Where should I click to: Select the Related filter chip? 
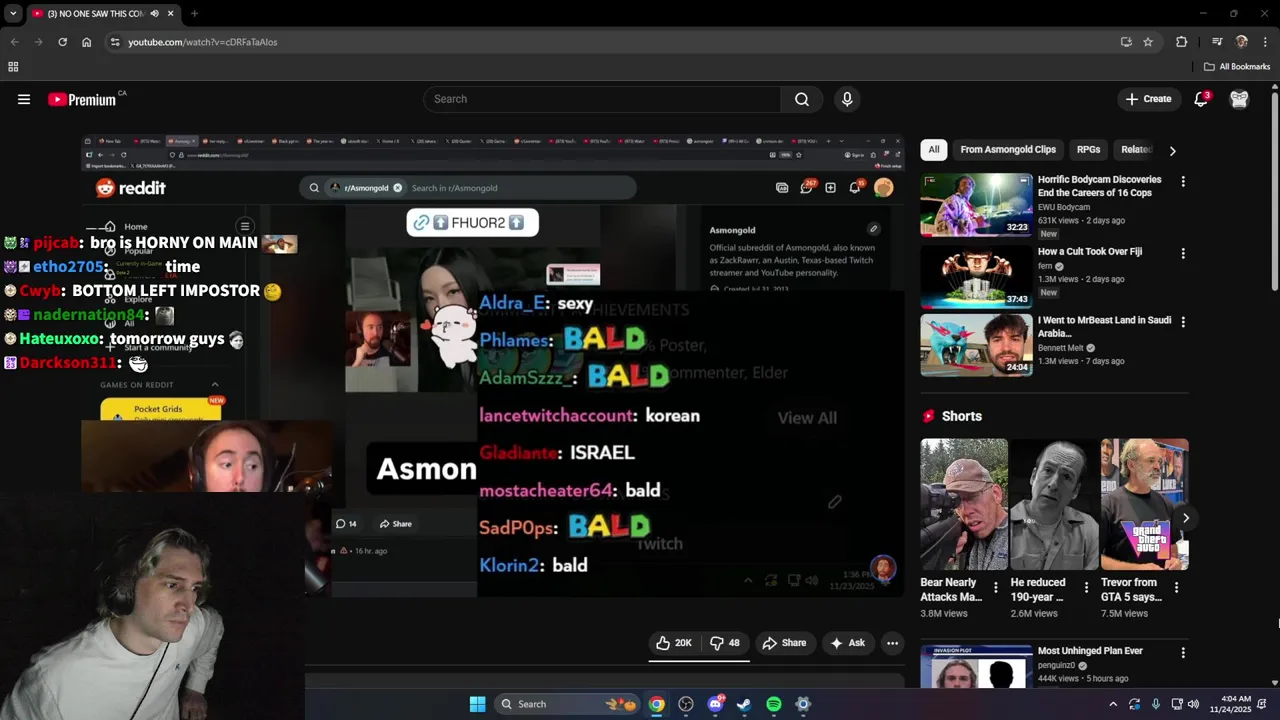coord(1136,150)
